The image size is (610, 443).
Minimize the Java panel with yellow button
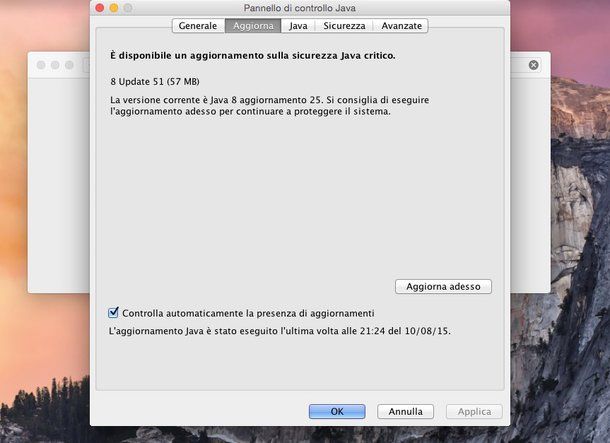tap(114, 8)
